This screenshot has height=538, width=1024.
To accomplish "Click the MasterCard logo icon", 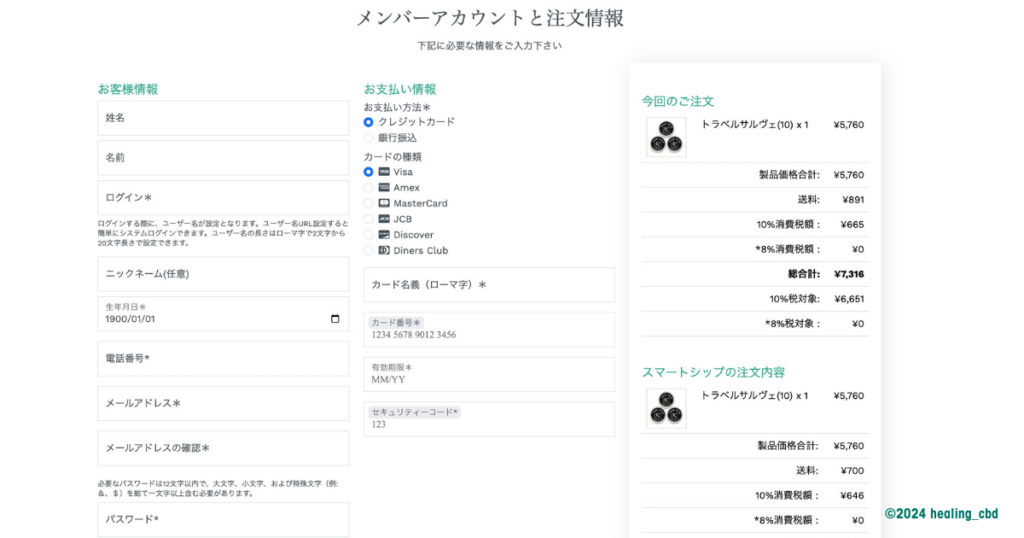I will pyautogui.click(x=384, y=204).
